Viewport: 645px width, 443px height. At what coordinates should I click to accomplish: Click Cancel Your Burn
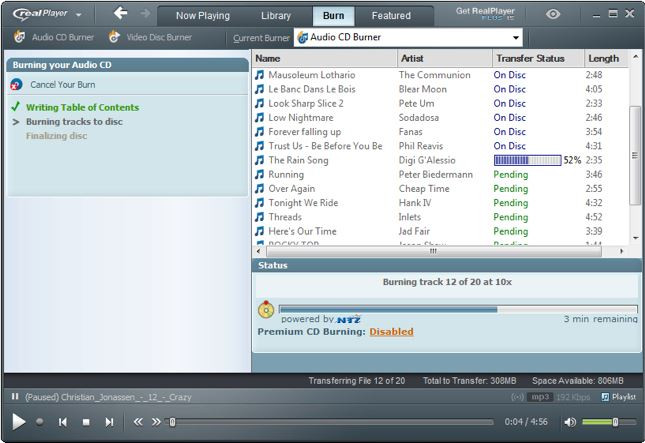click(62, 85)
